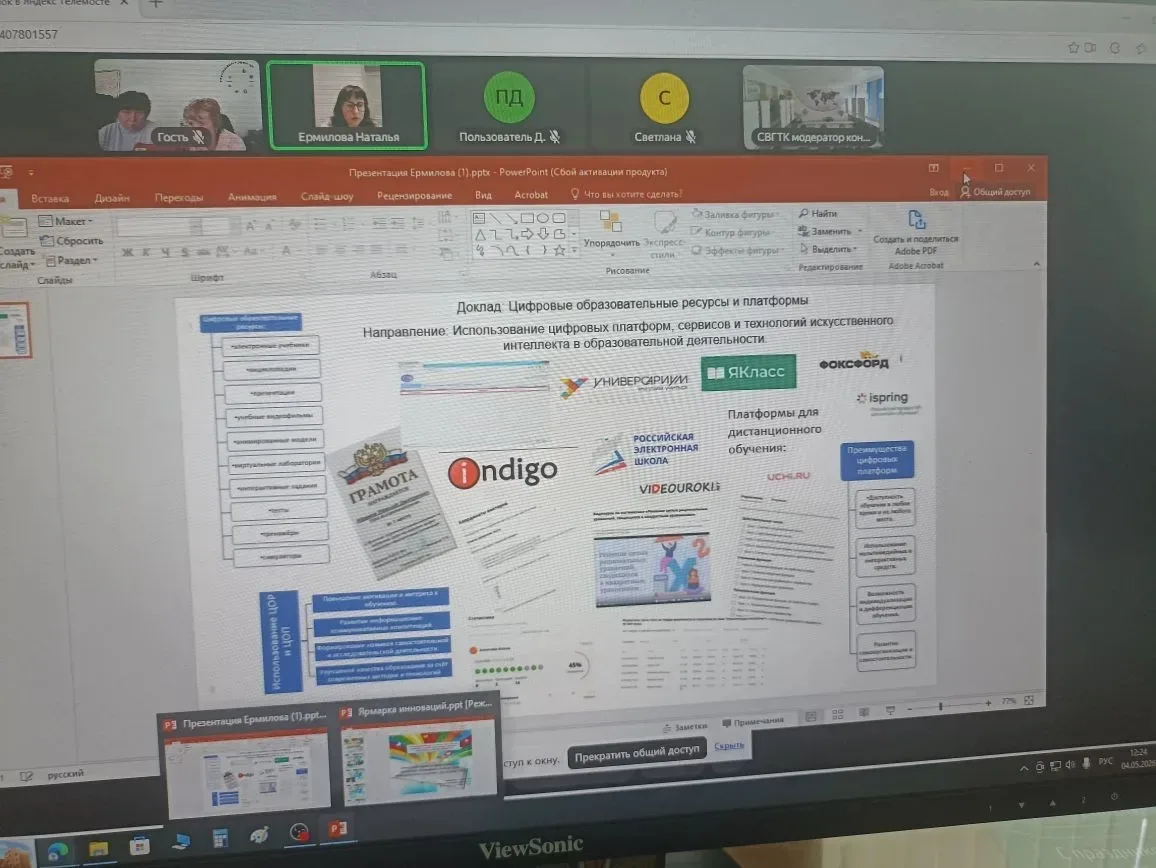Click the Заметки notes button

coord(686,727)
